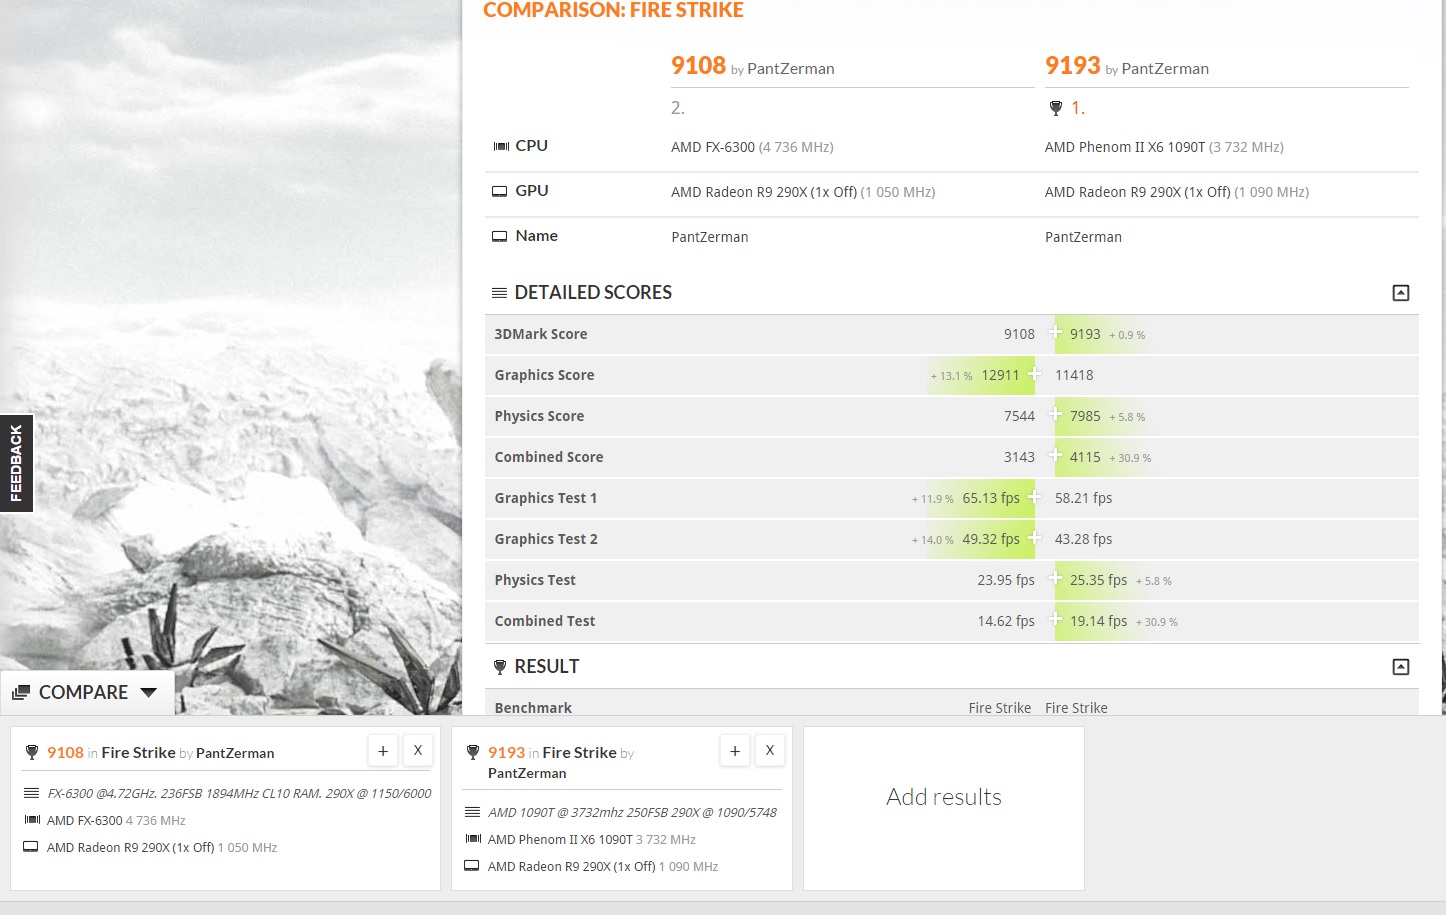Select the 11418 Graphics Score value
The height and width of the screenshot is (915, 1446).
(x=1074, y=375)
